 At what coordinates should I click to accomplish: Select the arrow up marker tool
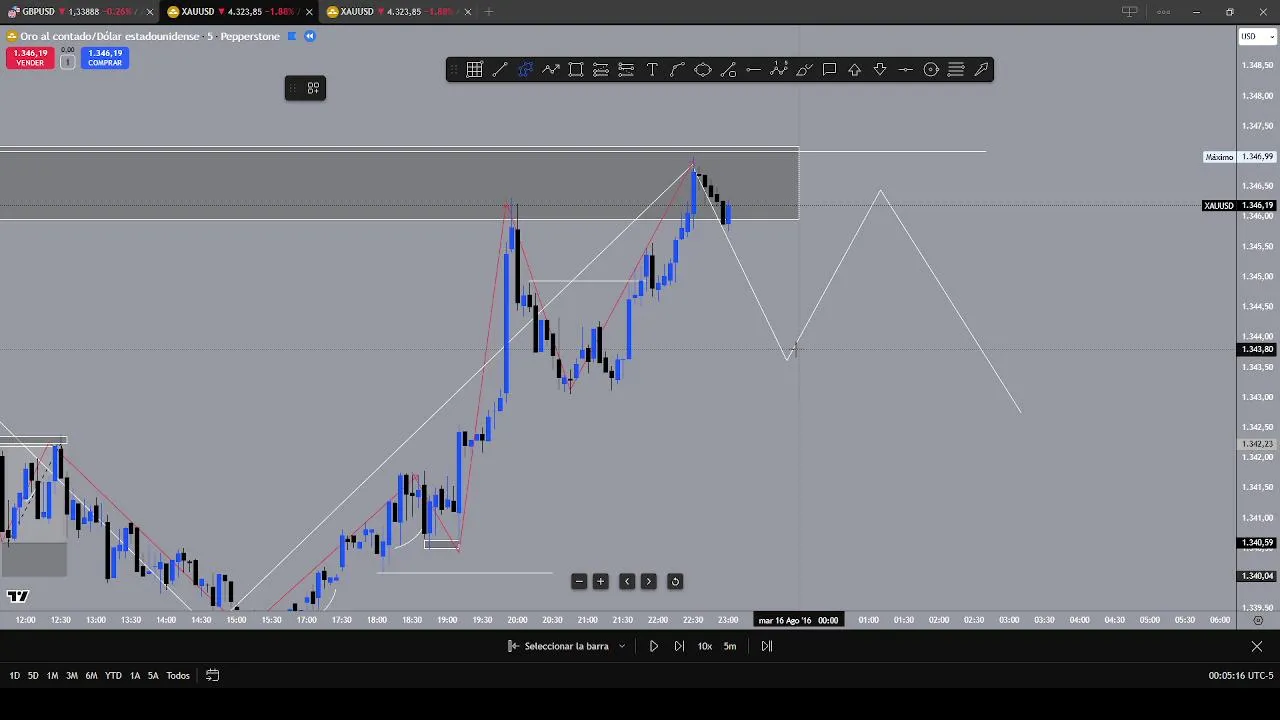pos(855,69)
